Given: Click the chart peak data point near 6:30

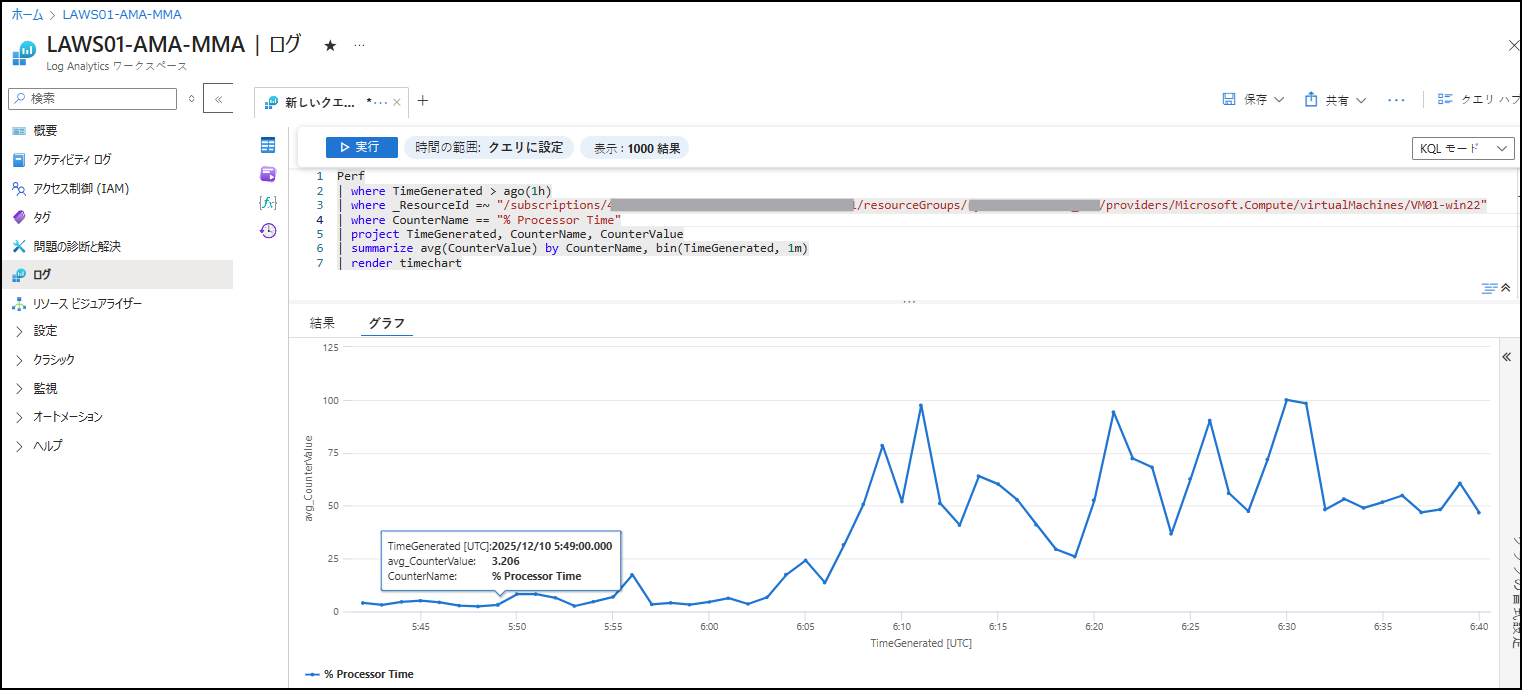Looking at the screenshot, I should (1286, 400).
